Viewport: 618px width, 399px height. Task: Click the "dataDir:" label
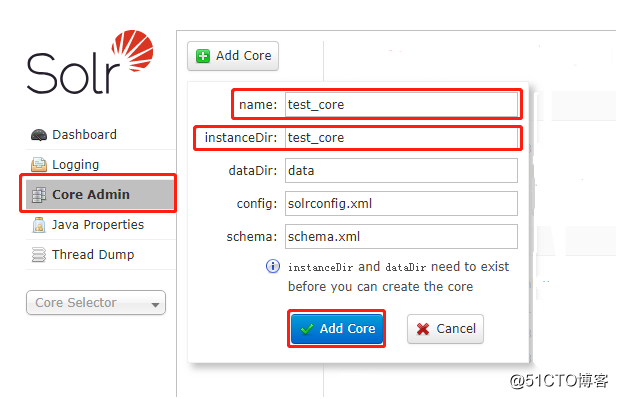tap(253, 171)
